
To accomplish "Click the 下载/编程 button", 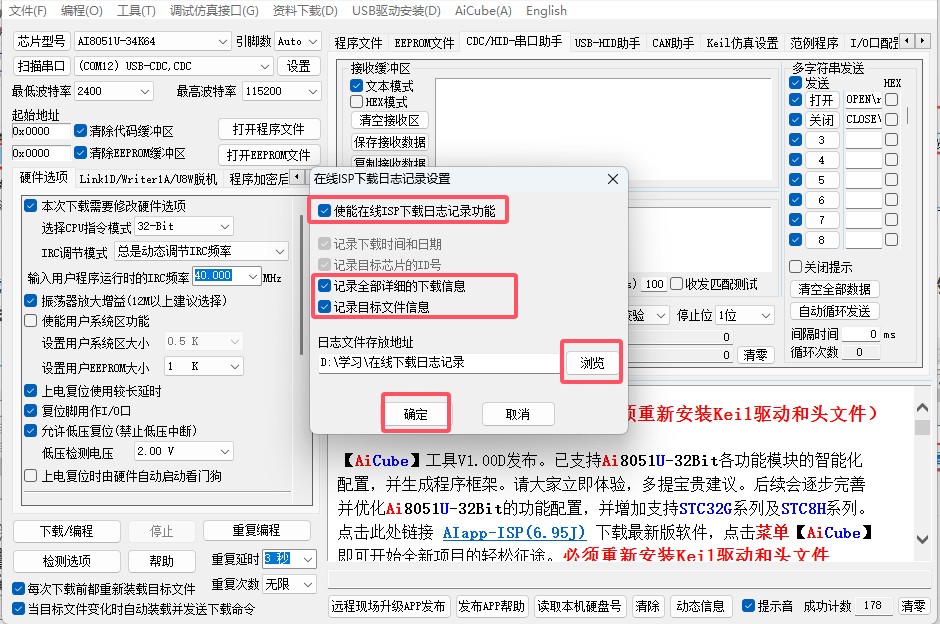I will pyautogui.click(x=67, y=531).
